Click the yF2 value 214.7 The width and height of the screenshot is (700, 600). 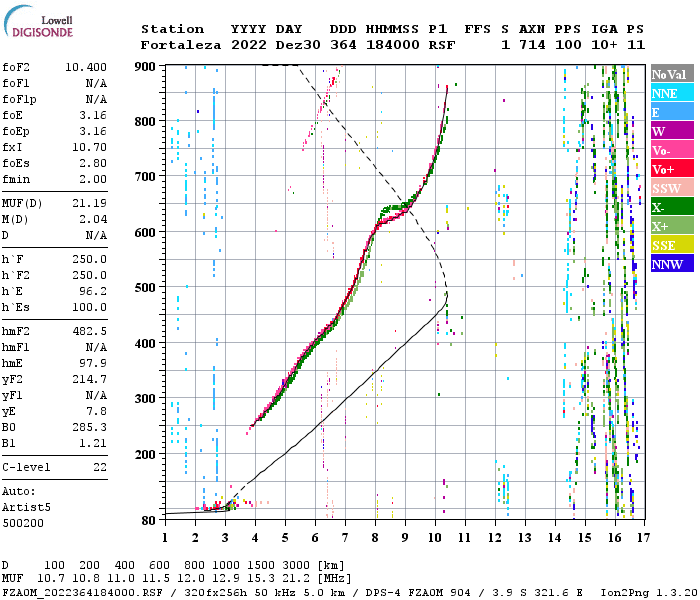[x=89, y=379]
